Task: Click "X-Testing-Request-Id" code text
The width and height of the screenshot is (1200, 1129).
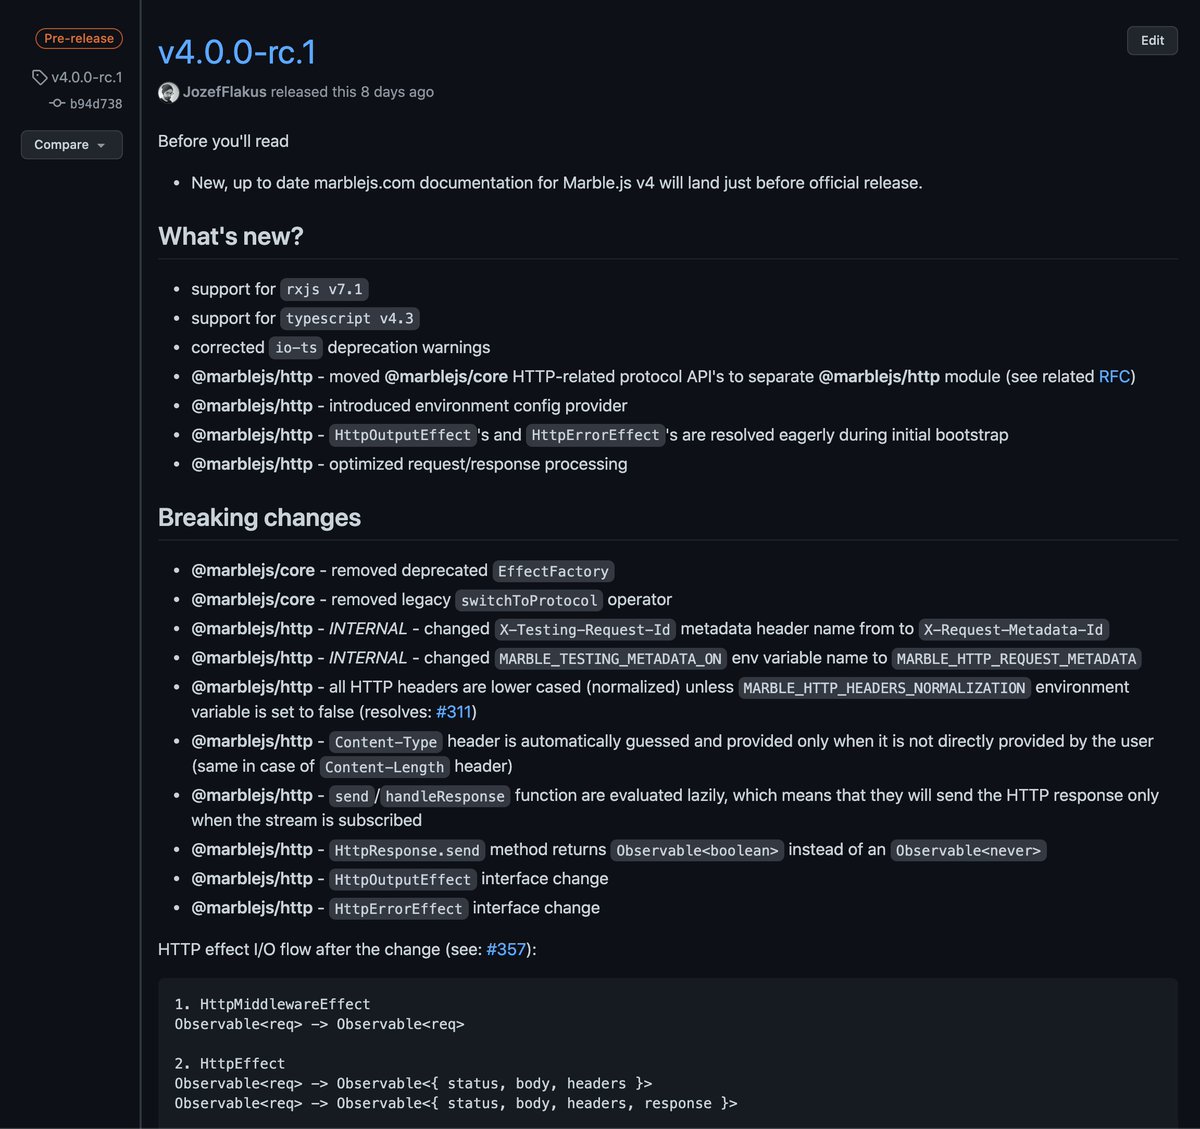Action: [585, 629]
